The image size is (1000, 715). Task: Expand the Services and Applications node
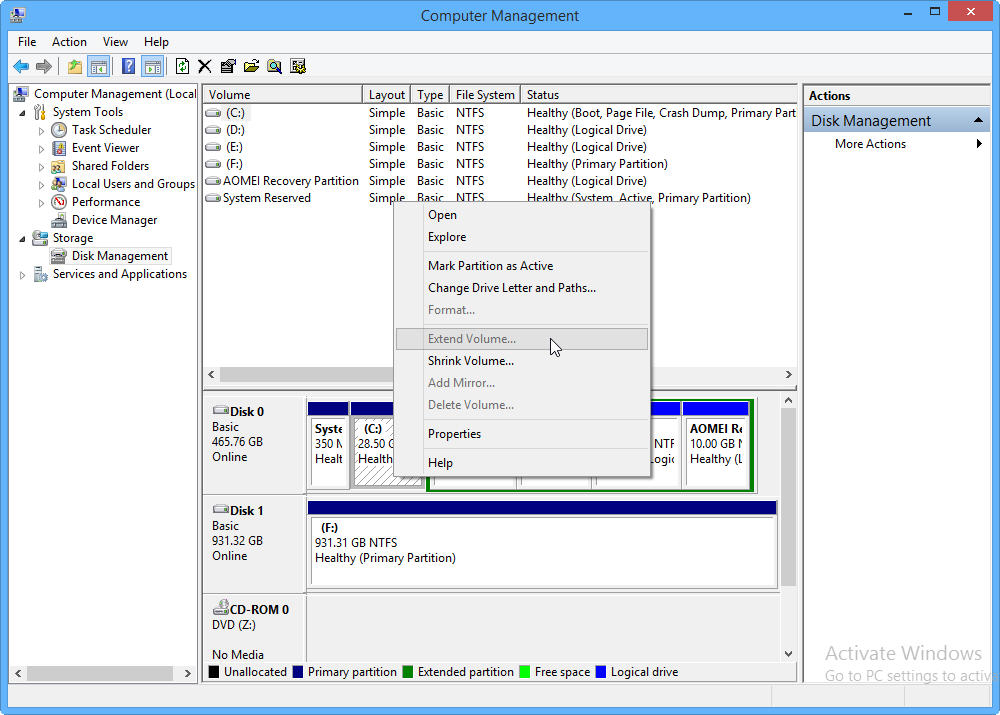click(x=23, y=275)
